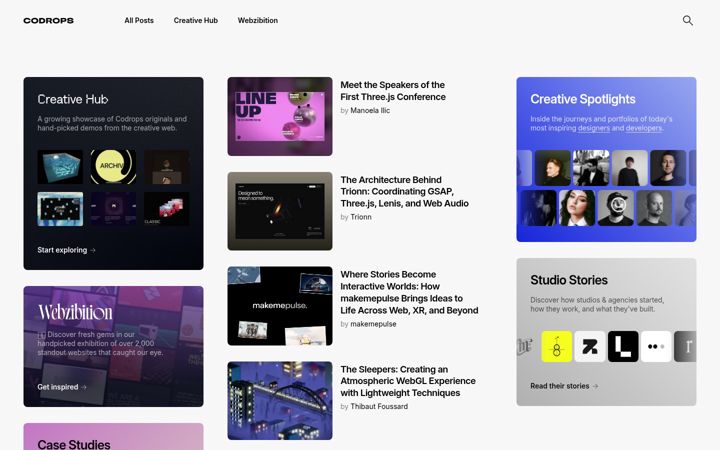Open the yellow ARCHIV demo thumbnail
This screenshot has height=450, width=720.
click(113, 167)
